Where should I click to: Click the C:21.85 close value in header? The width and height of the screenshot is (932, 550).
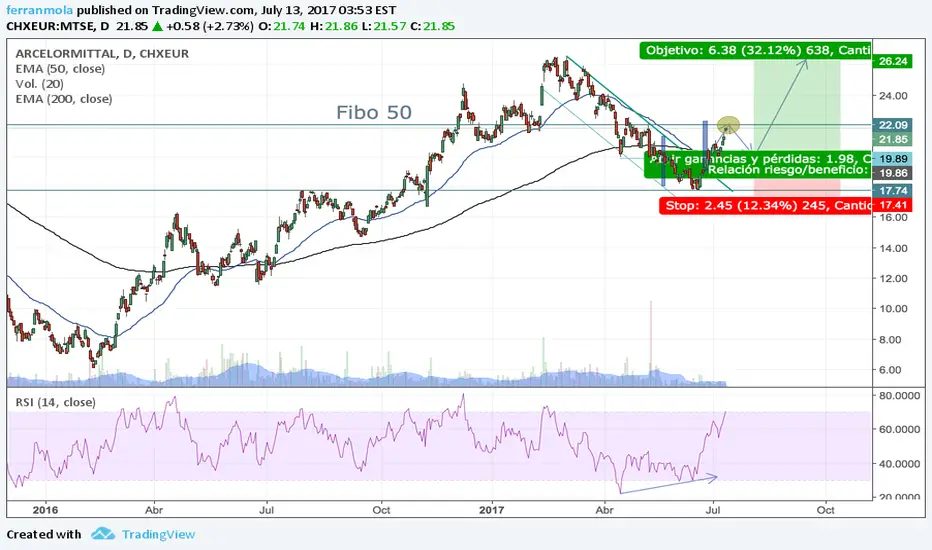click(432, 26)
